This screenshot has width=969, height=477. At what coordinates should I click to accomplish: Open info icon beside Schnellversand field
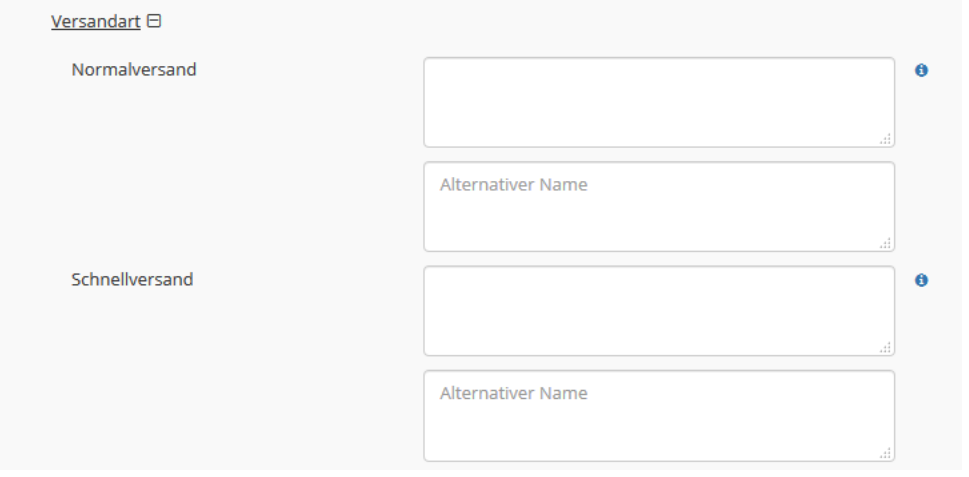921,281
